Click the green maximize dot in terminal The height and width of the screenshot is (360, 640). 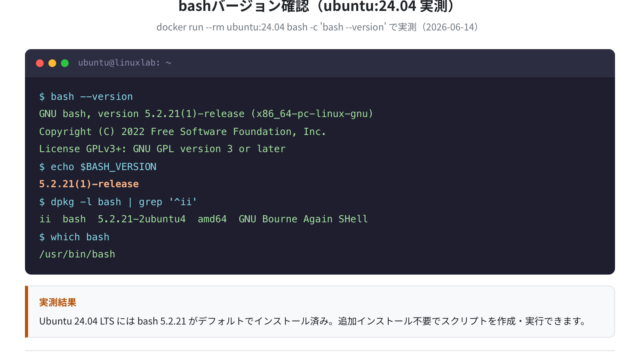[x=64, y=63]
